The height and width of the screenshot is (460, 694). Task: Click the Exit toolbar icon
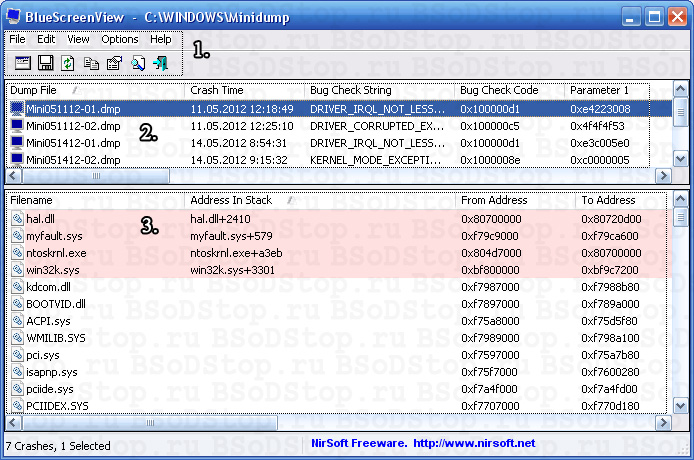pyautogui.click(x=160, y=63)
